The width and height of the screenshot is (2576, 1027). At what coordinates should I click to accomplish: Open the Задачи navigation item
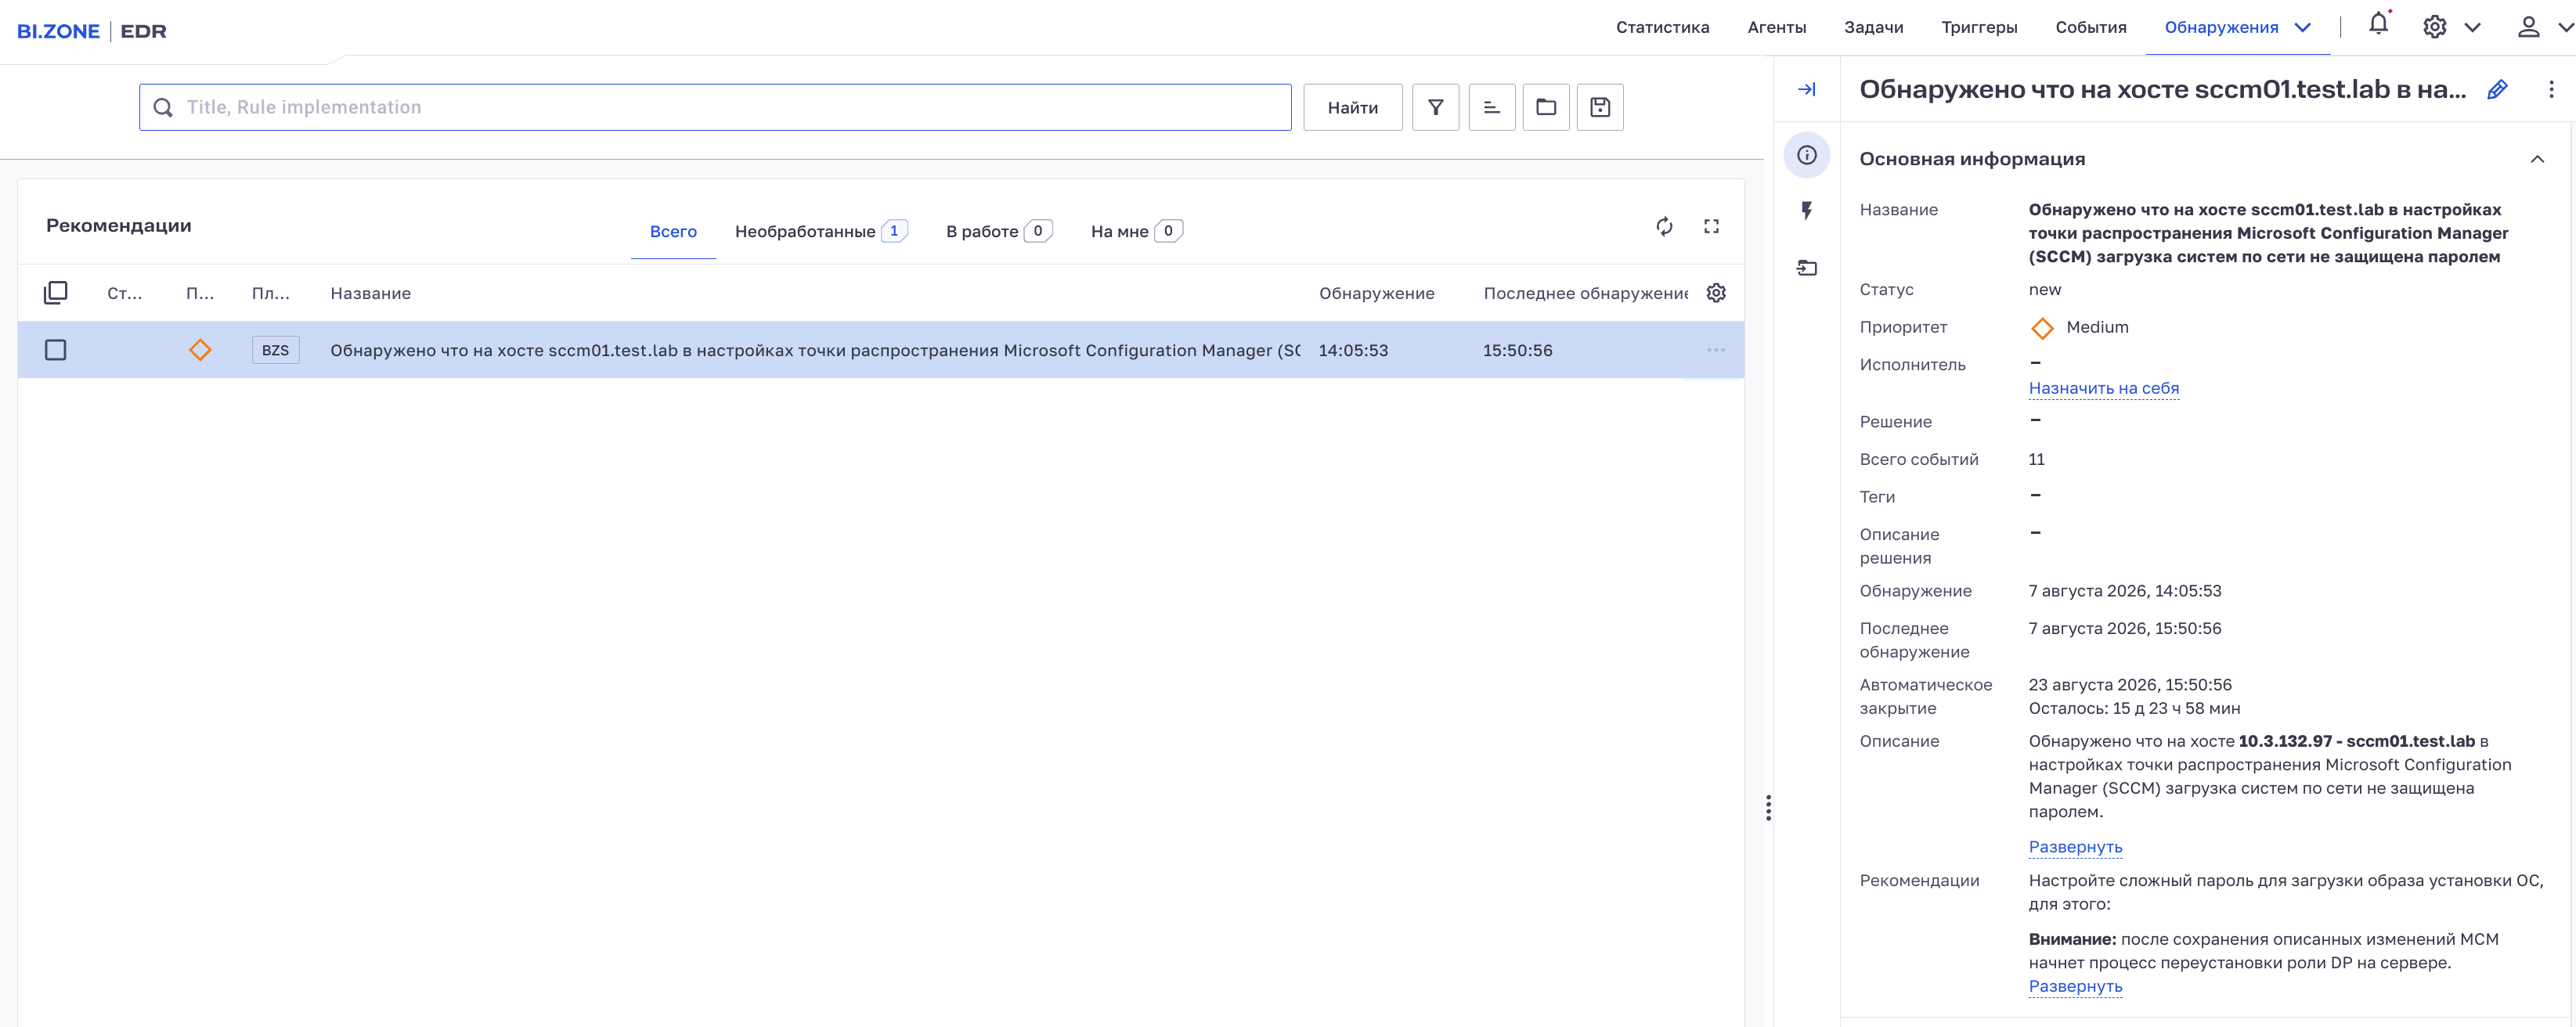[x=1873, y=27]
